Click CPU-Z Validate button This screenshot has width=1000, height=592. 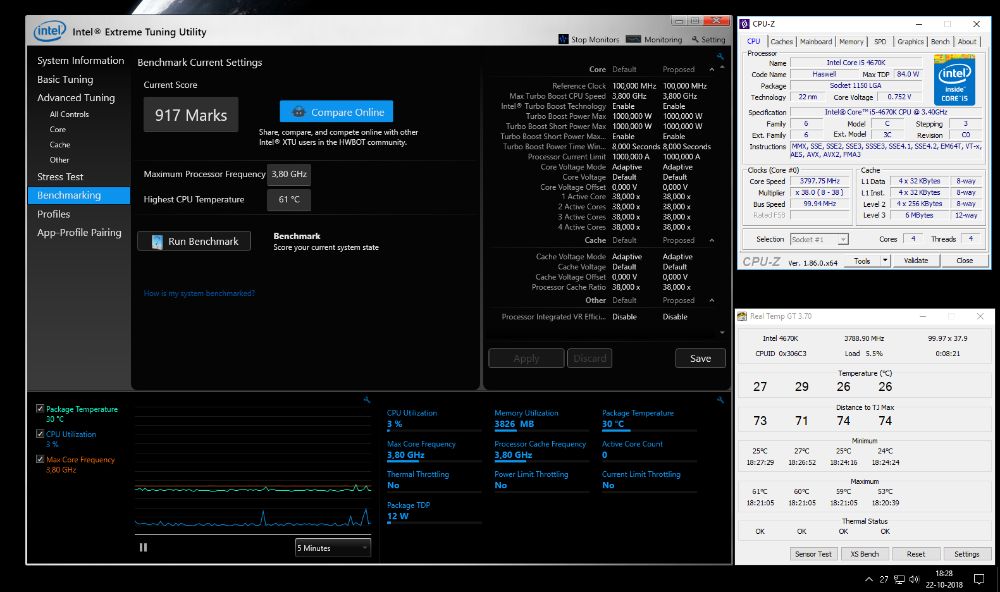click(916, 260)
